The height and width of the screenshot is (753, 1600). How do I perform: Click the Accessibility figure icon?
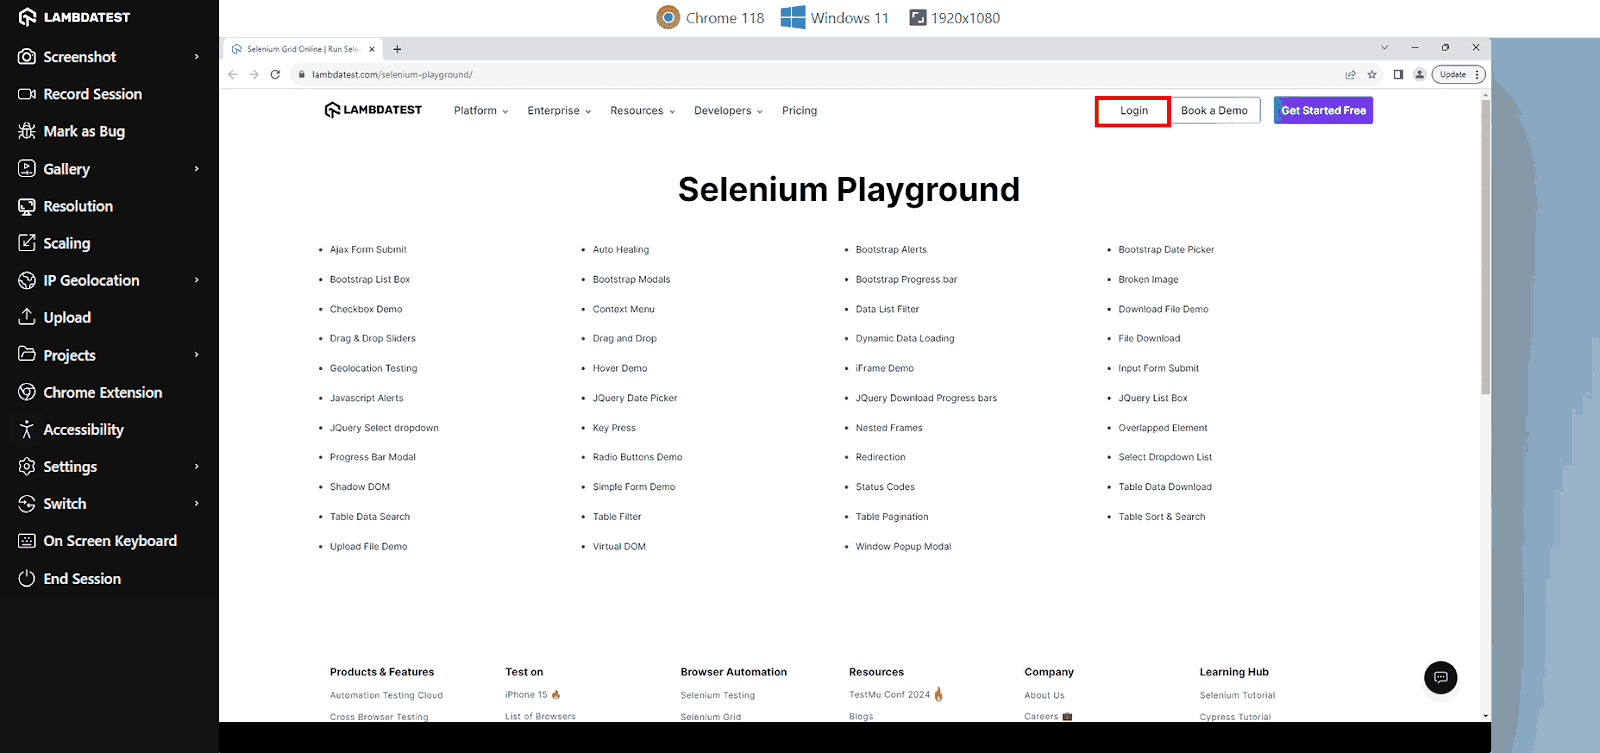point(27,429)
